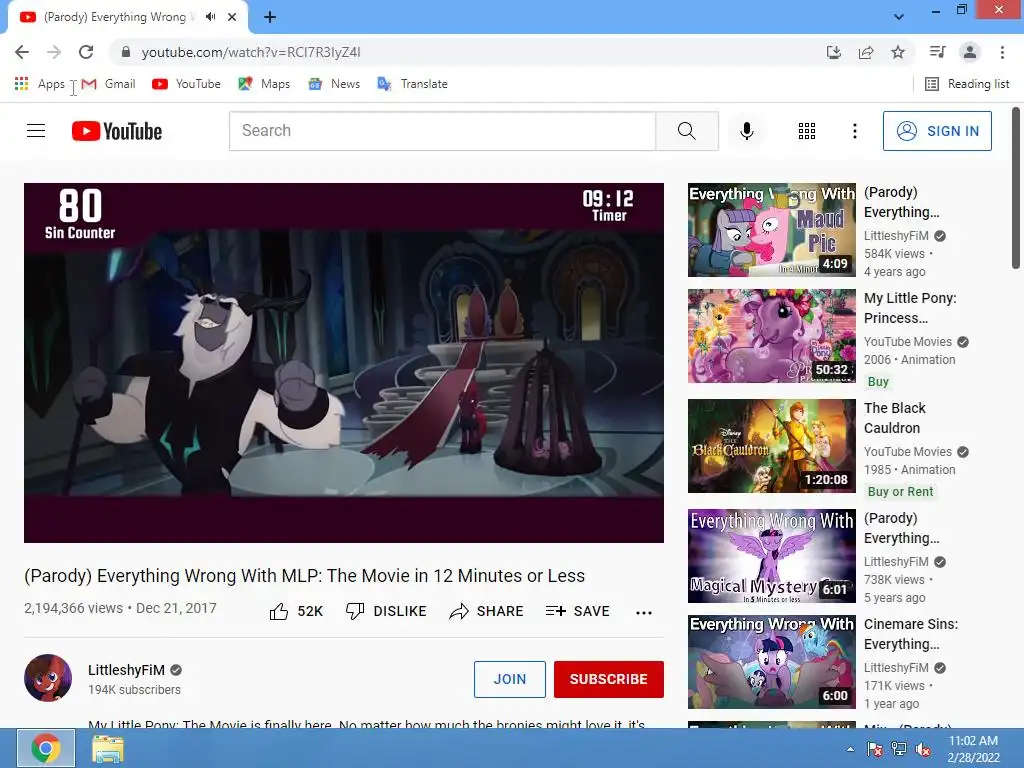This screenshot has width=1024, height=768.
Task: Bookmark this page with the star icon
Action: coord(898,52)
